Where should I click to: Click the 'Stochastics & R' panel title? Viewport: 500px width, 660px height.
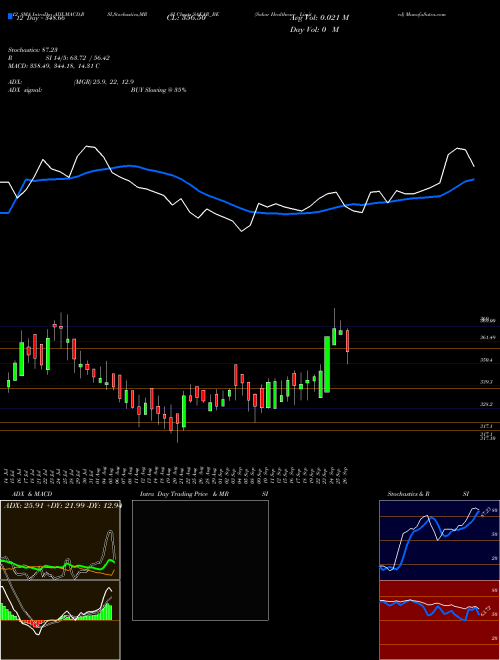(409, 494)
